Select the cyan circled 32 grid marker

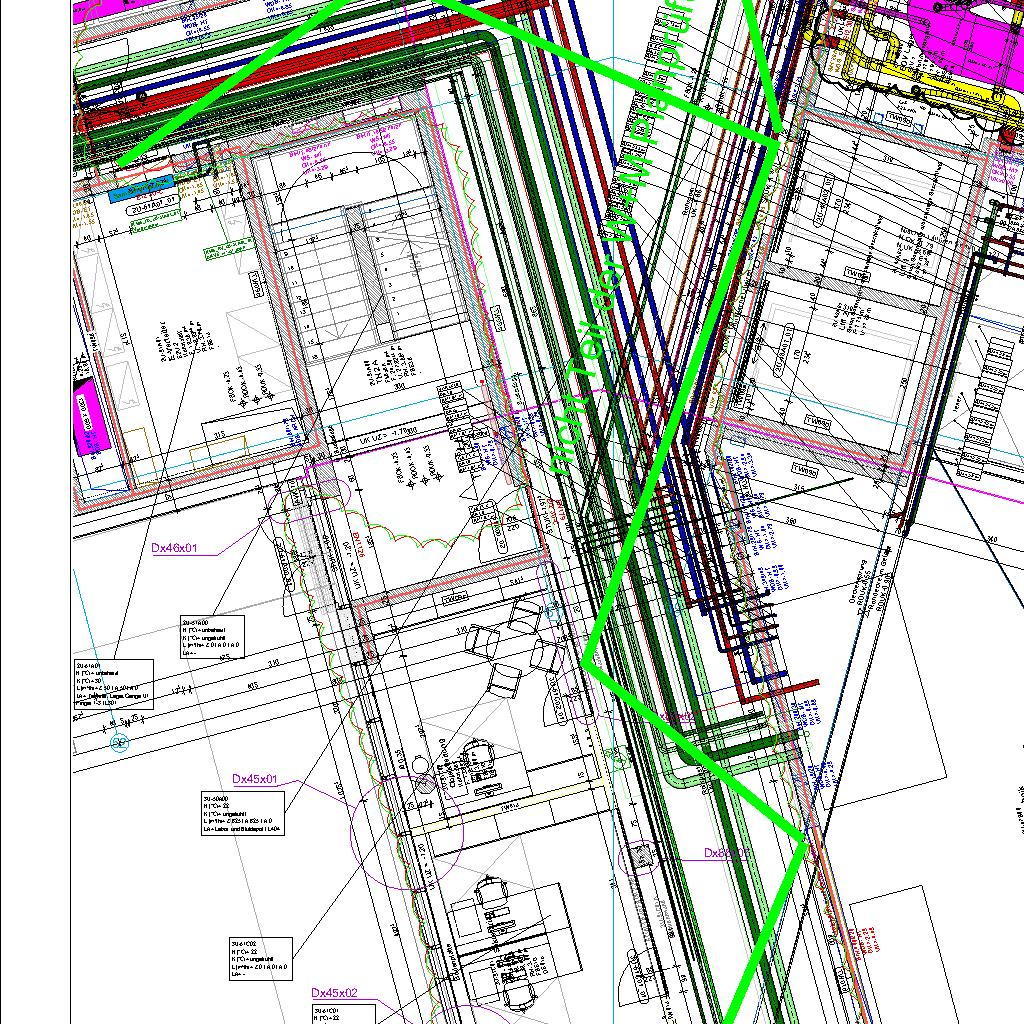[120, 742]
